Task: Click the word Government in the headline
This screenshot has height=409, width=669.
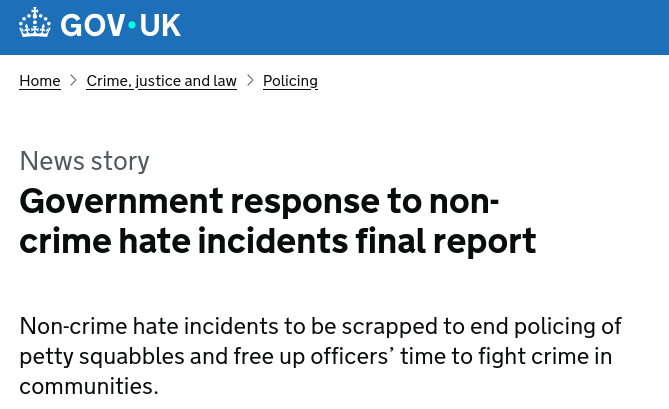Action: (x=122, y=201)
